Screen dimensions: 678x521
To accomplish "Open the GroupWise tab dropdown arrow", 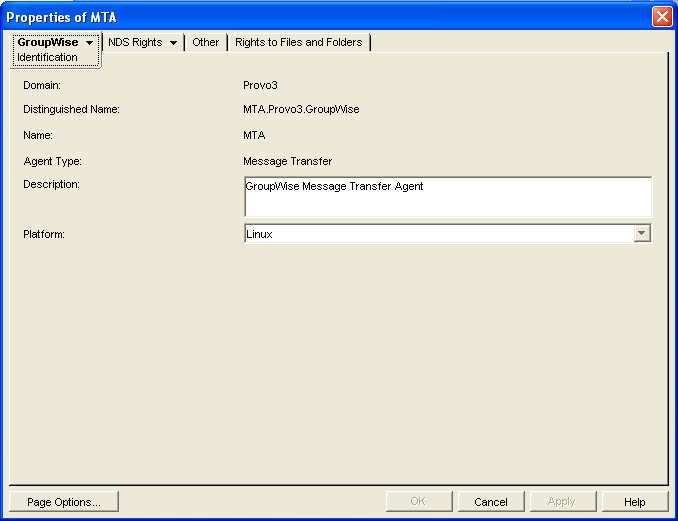I will tap(89, 43).
